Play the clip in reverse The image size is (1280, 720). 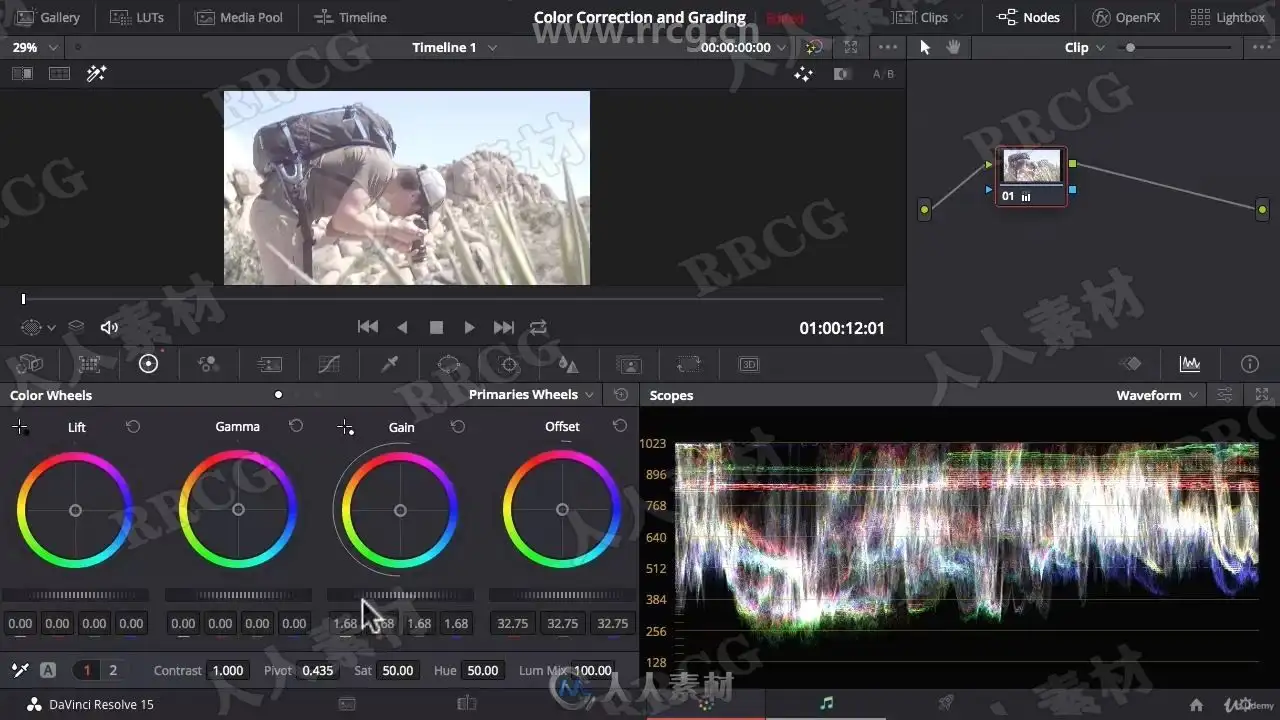402,327
